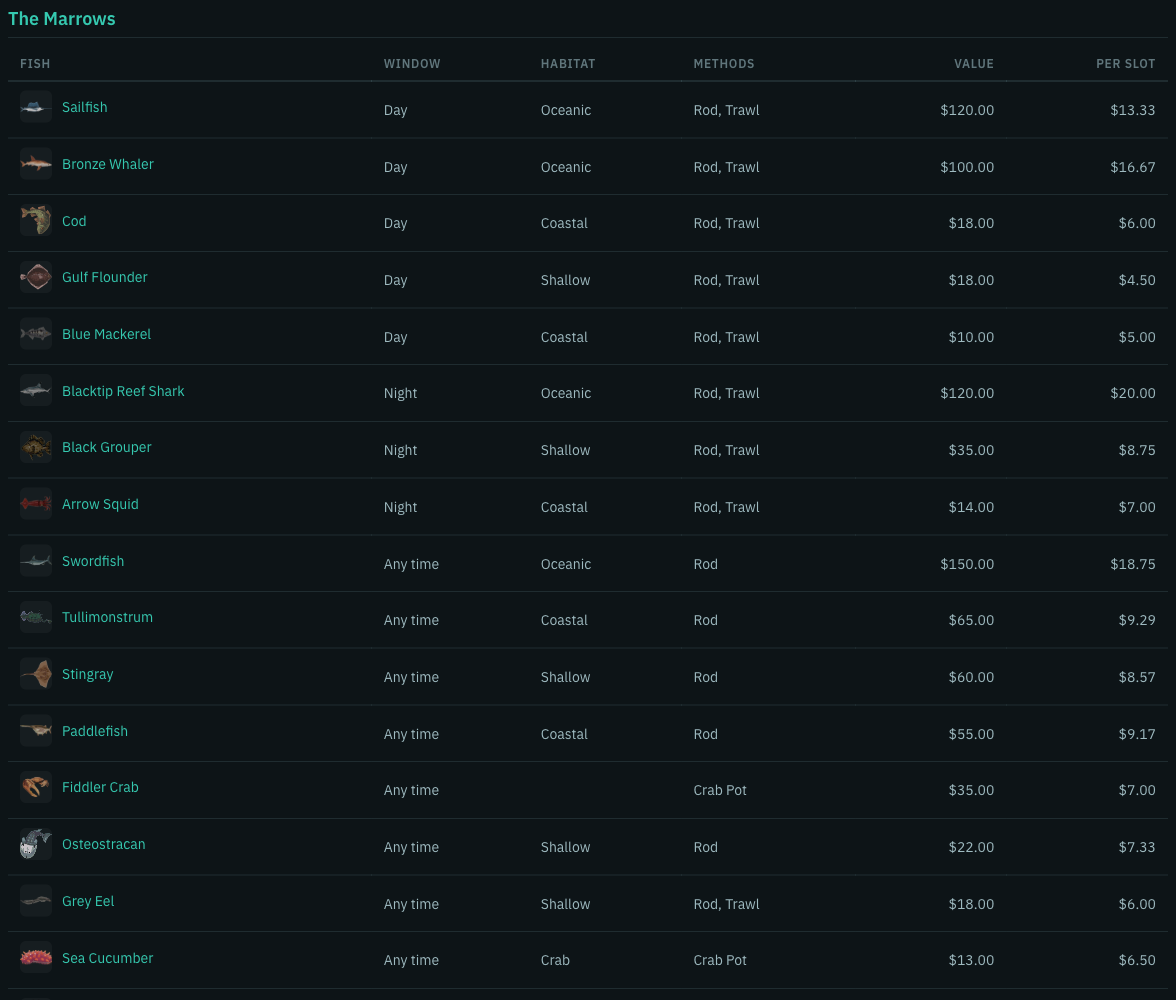Click the Black Grouper icon
1176x1000 pixels.
35,447
